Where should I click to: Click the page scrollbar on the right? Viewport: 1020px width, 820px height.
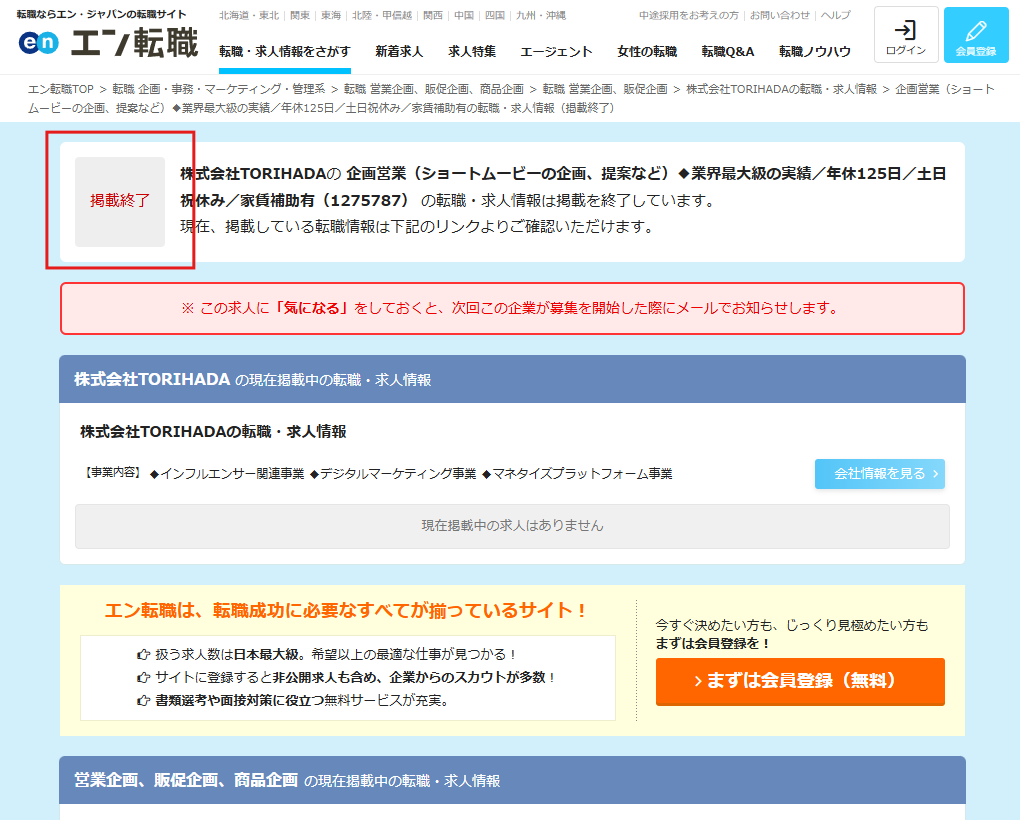[1014, 400]
